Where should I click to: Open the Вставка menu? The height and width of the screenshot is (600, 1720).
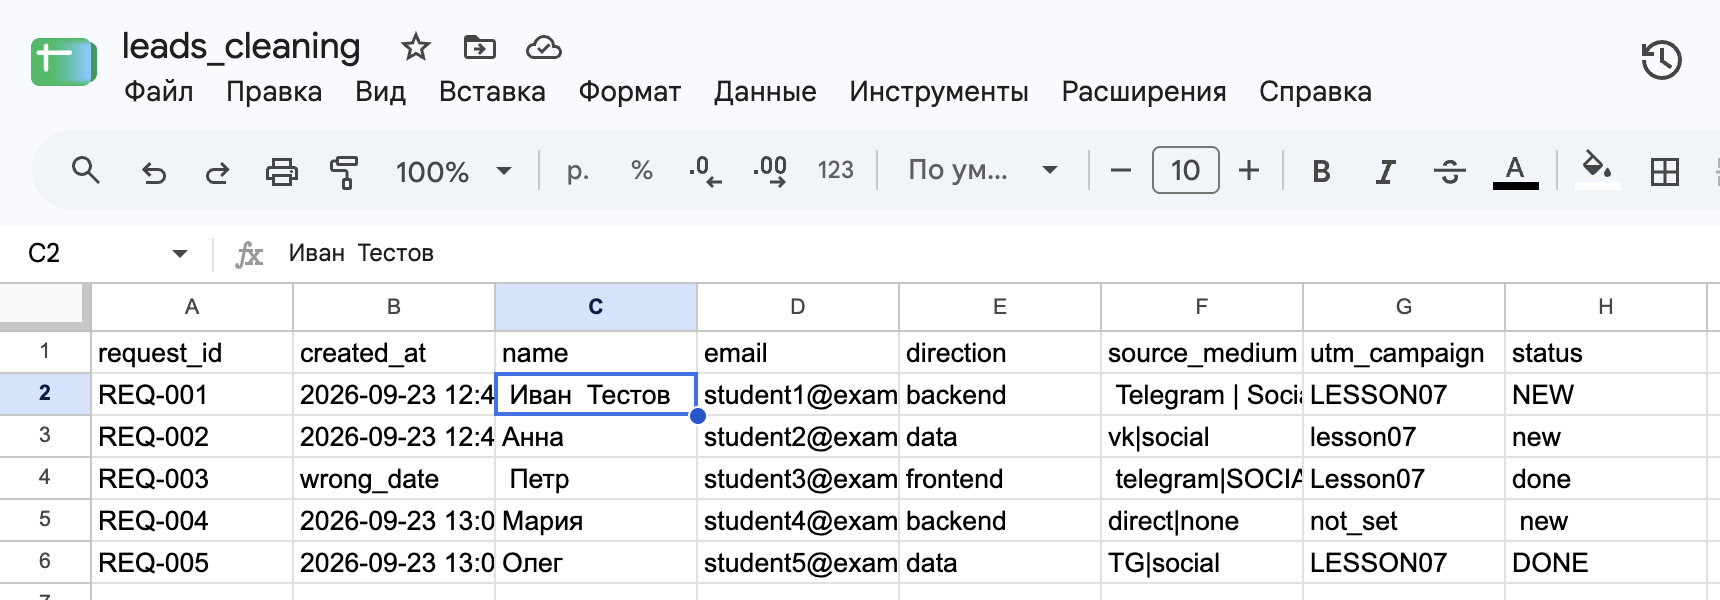(x=492, y=92)
